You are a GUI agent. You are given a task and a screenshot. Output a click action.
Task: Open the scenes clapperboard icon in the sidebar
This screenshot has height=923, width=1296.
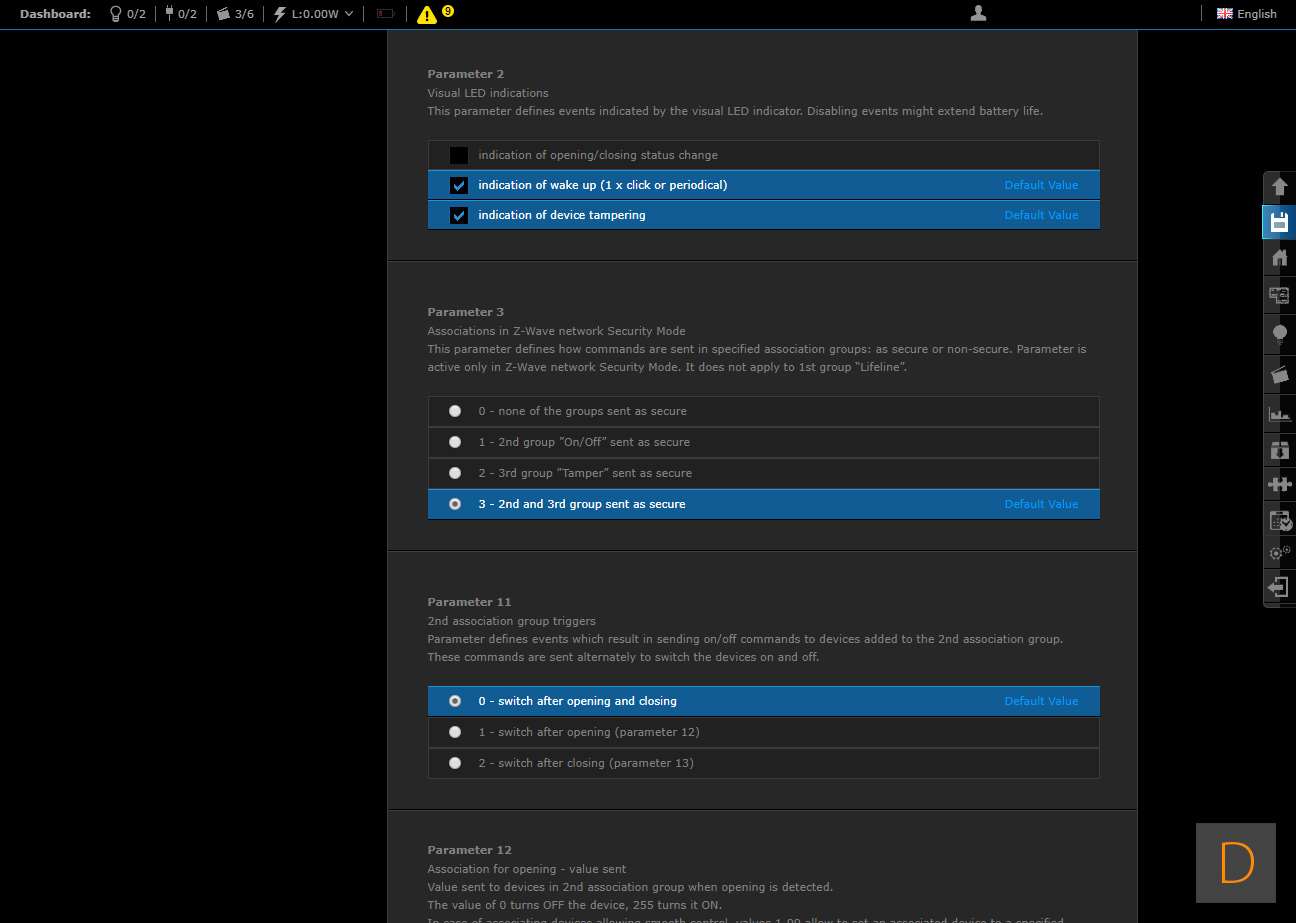(x=1279, y=374)
